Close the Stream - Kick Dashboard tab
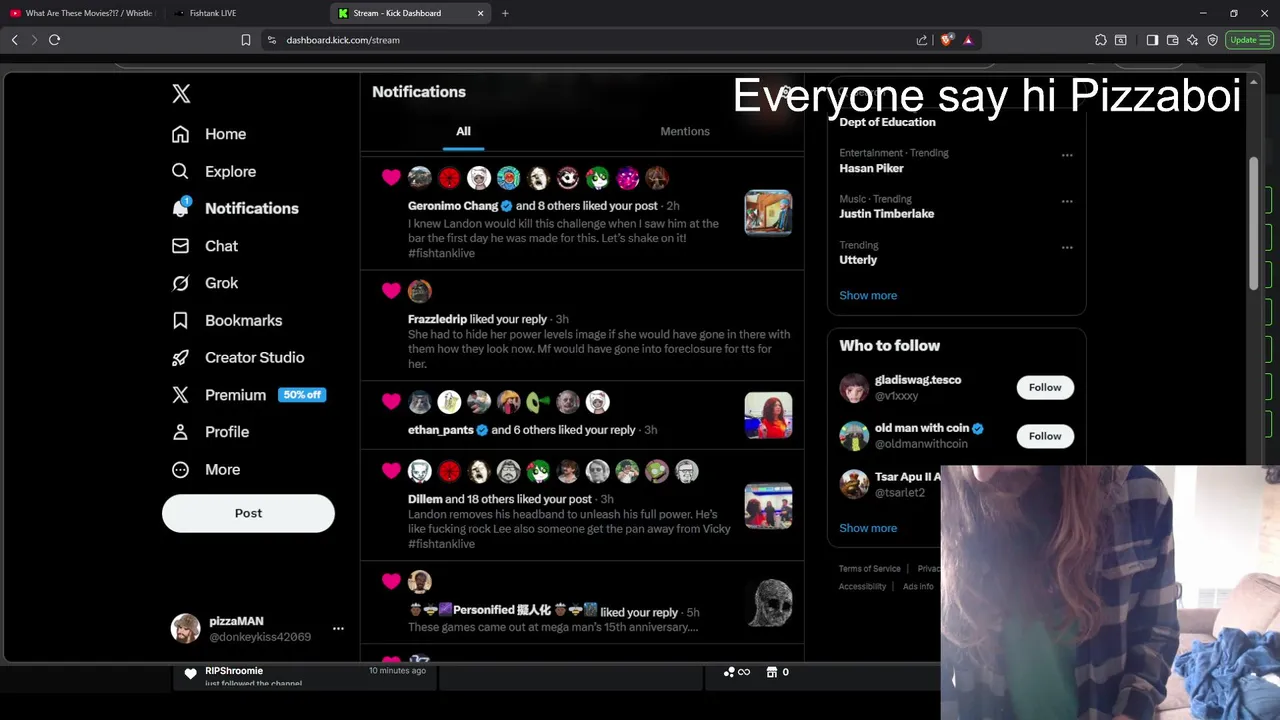The image size is (1280, 720). pyautogui.click(x=480, y=13)
